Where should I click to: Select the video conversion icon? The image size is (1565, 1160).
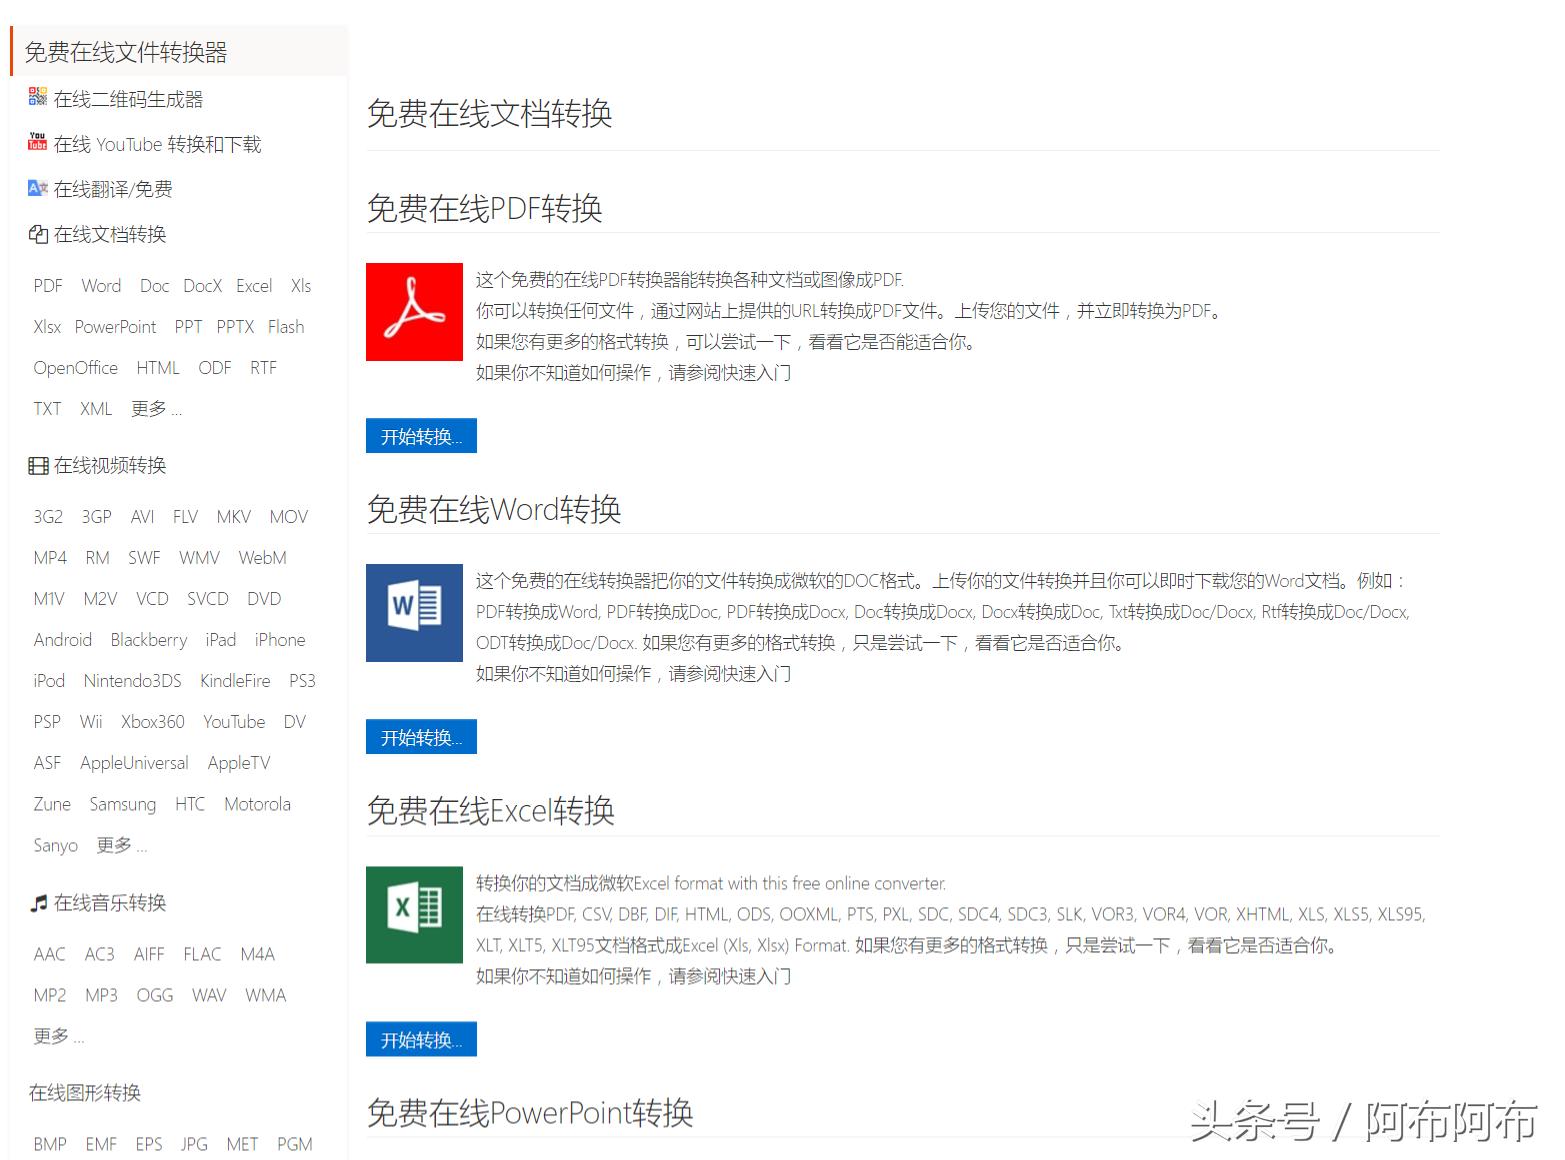click(x=37, y=465)
